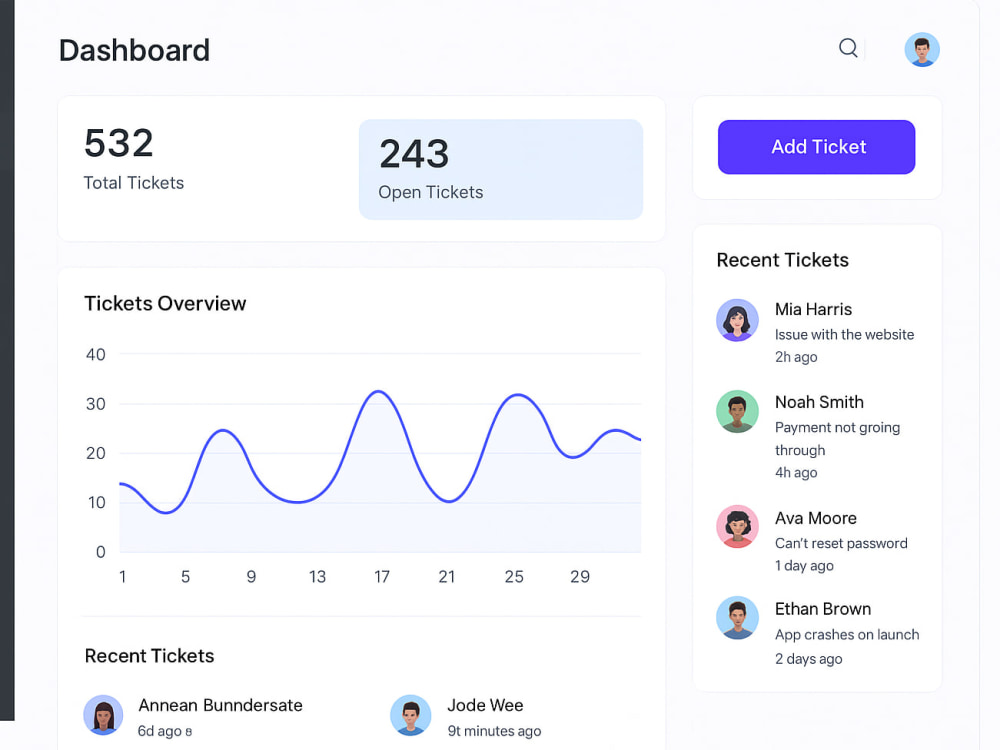Screen dimensions: 1000x750
Task: Select the Jode Wee ticket name
Action: click(x=485, y=705)
